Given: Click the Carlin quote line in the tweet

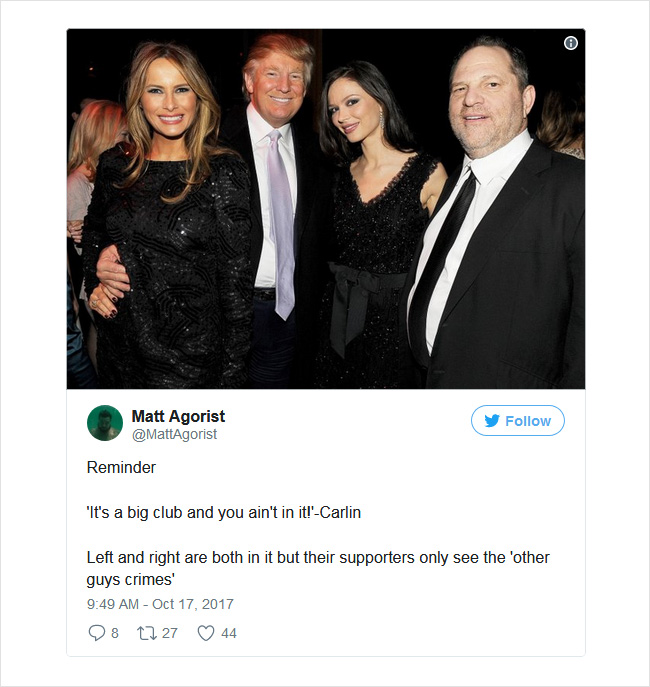Looking at the screenshot, I should tap(224, 513).
